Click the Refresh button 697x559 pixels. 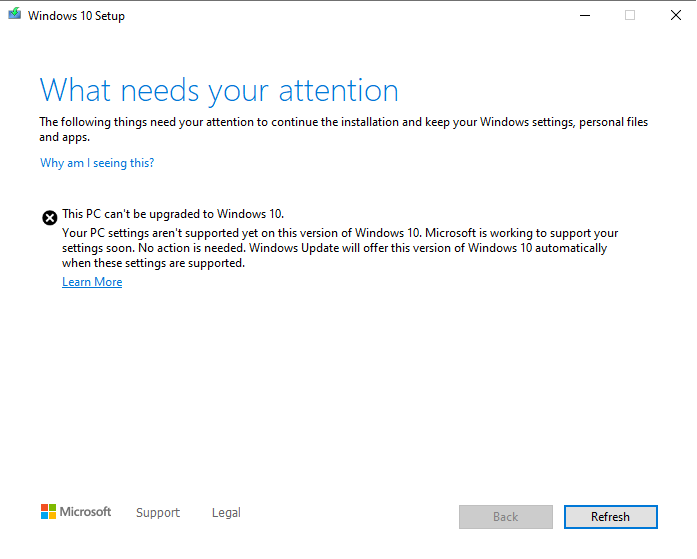pos(611,517)
